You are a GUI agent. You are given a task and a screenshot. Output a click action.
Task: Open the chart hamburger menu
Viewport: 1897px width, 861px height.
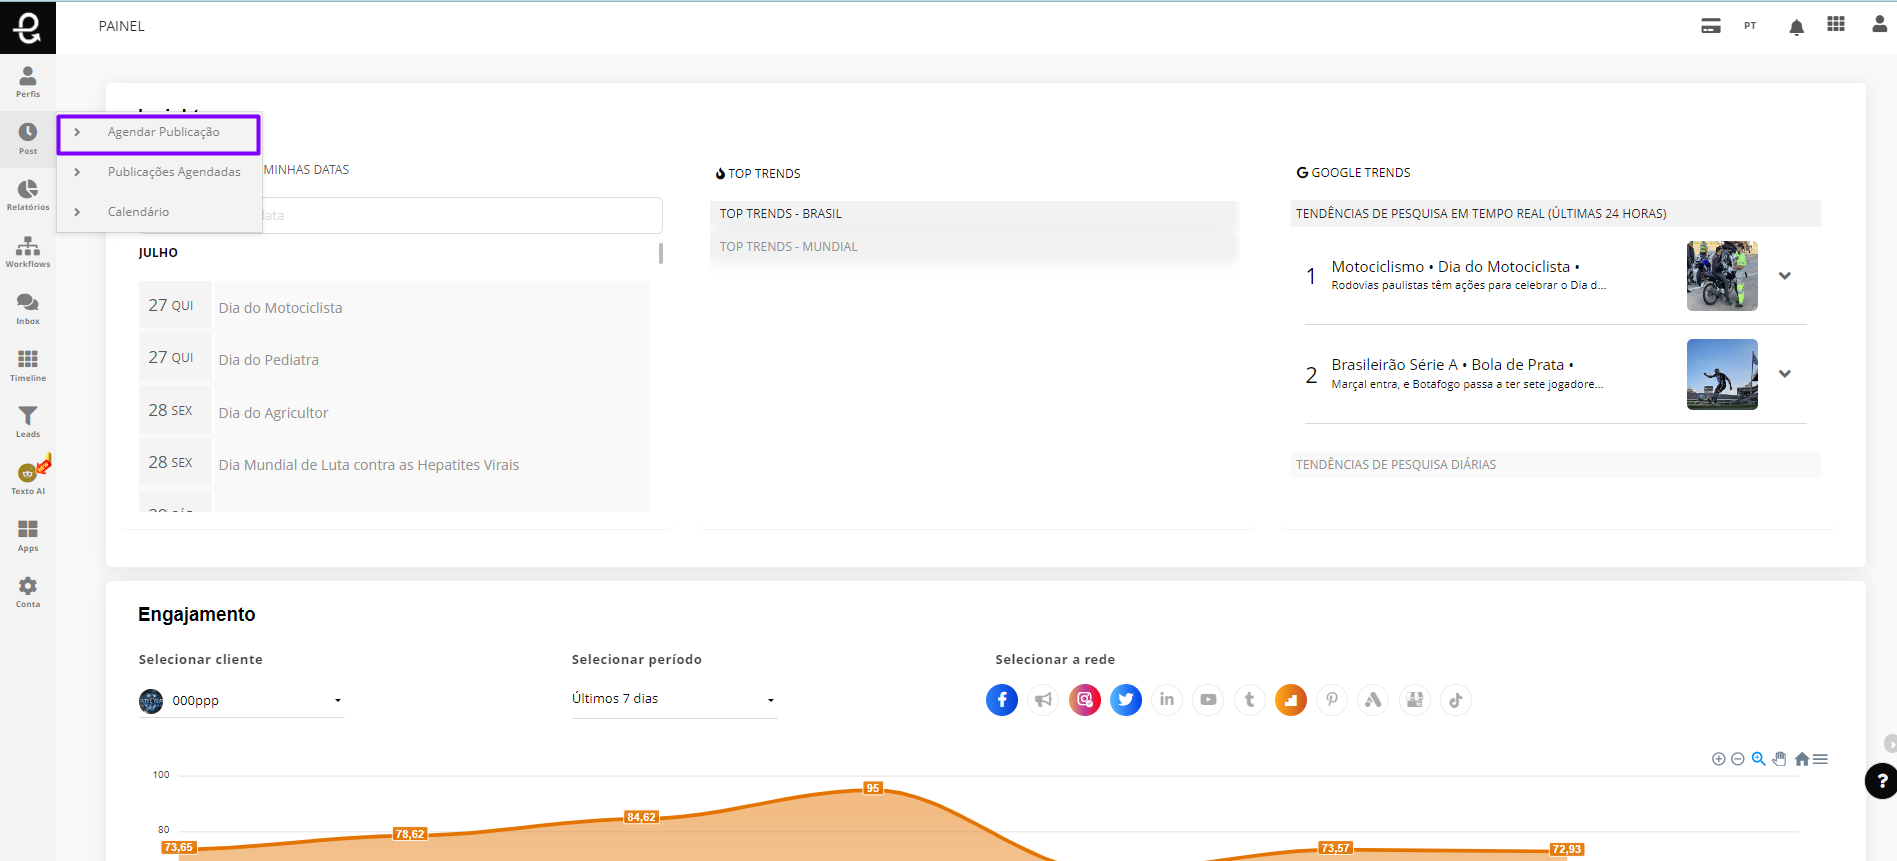point(1821,759)
